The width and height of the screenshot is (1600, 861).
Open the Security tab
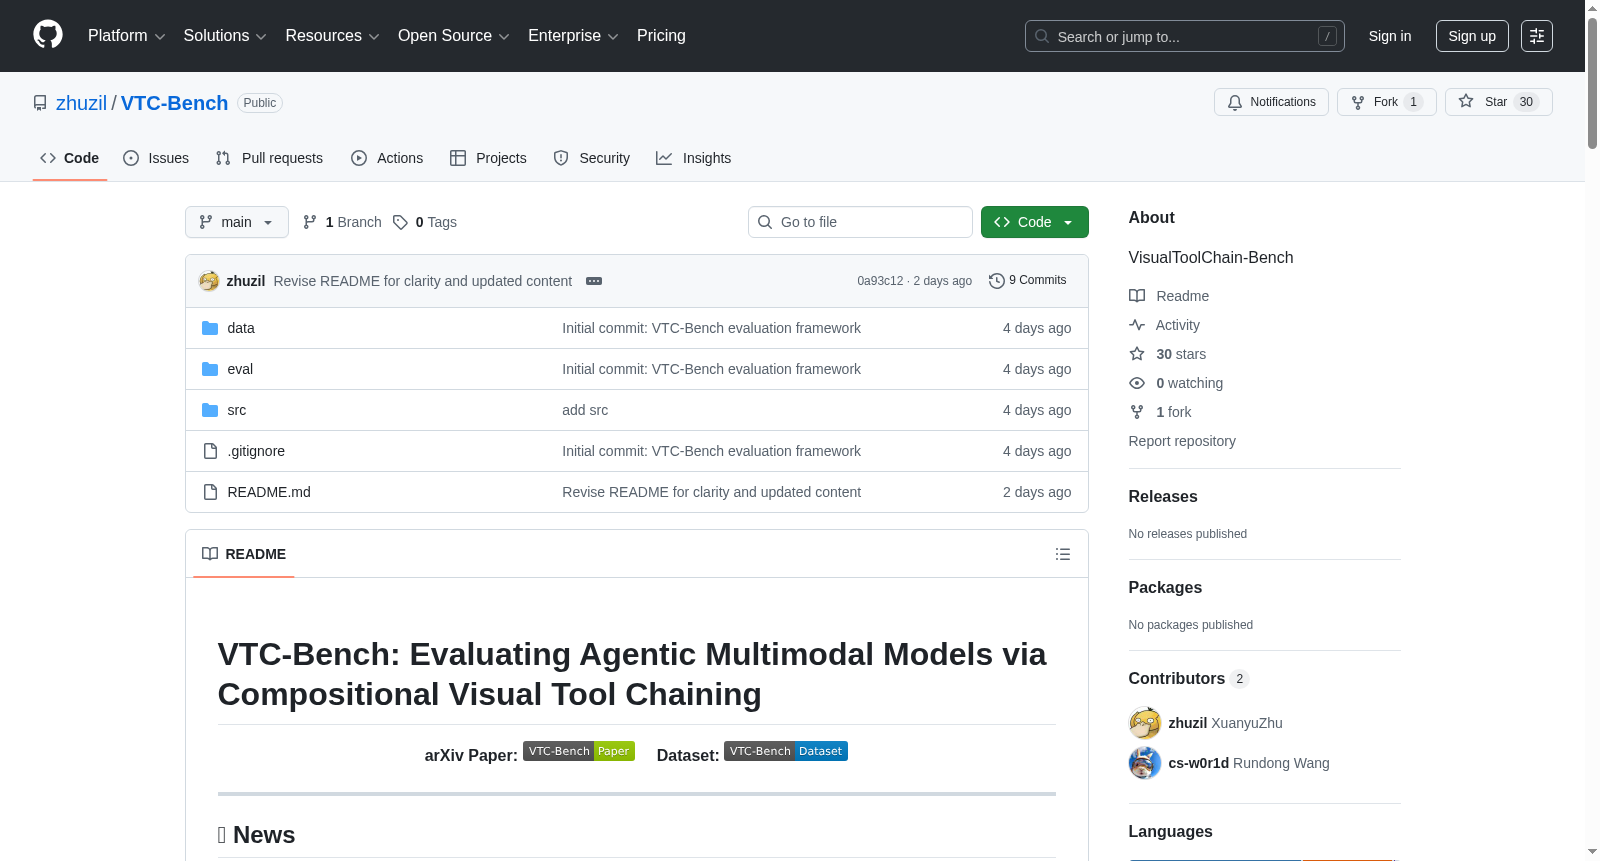click(592, 158)
